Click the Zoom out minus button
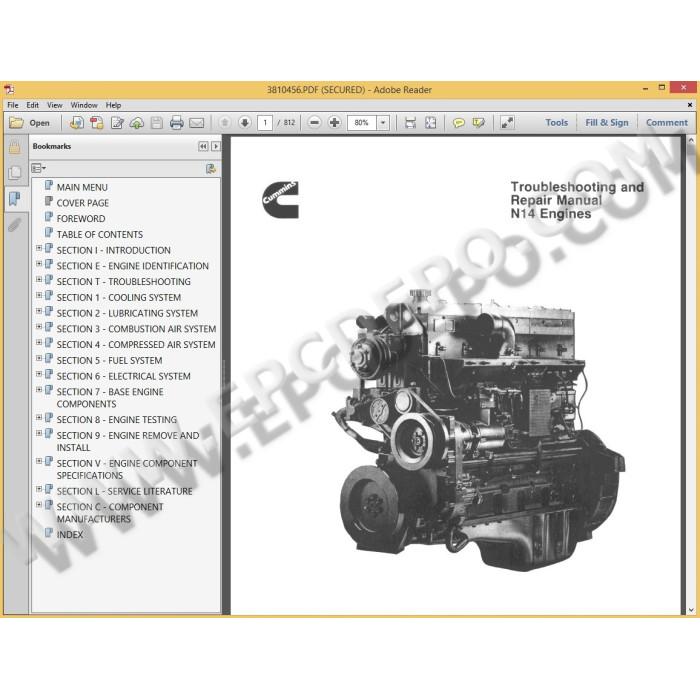This screenshot has height=700, width=700. pos(315,122)
